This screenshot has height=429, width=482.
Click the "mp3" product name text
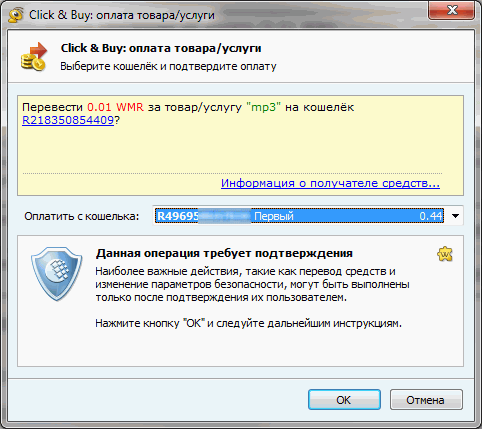(263, 107)
